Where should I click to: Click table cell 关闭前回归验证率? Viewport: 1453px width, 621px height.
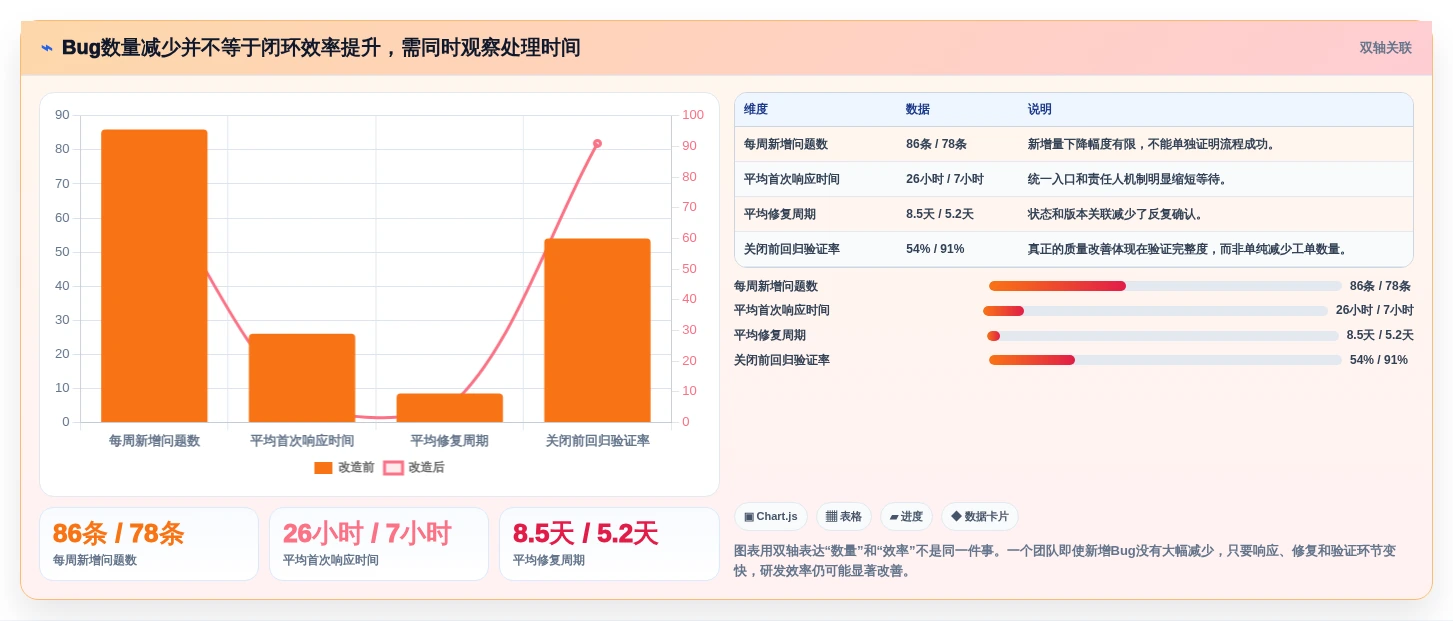coord(791,249)
